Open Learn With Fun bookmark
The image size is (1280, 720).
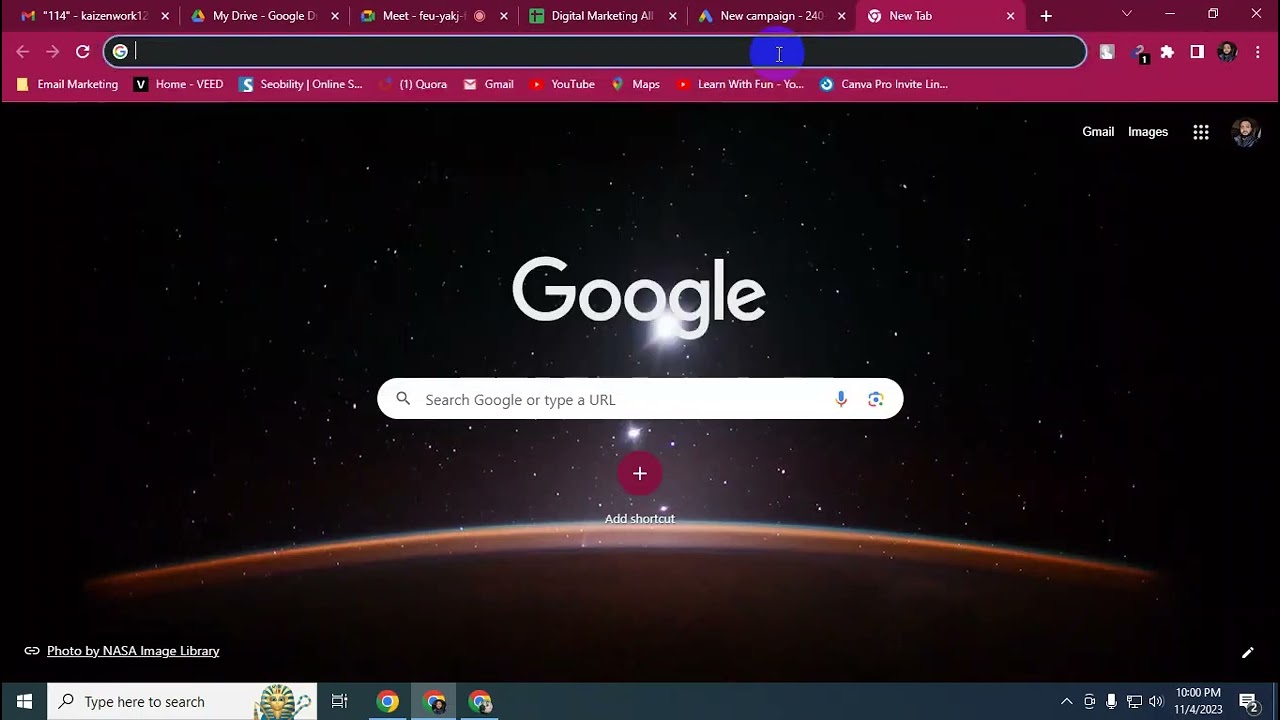[x=740, y=84]
